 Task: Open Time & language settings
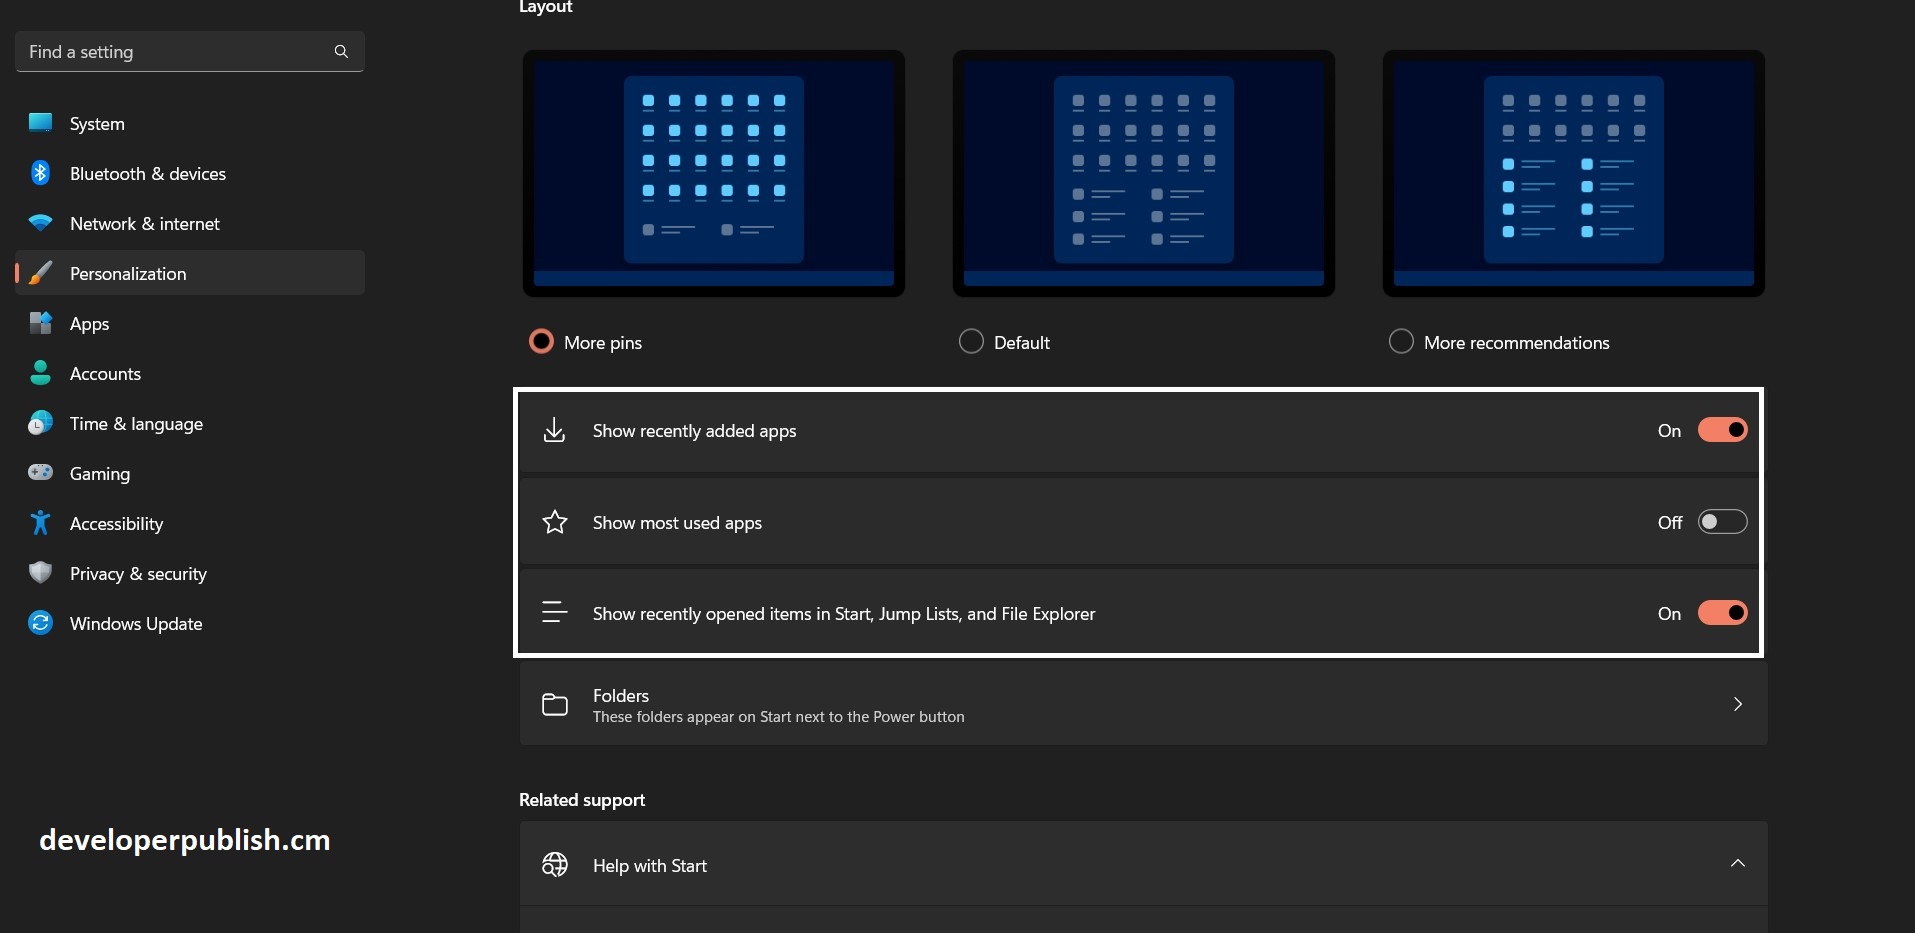tap(39, 422)
